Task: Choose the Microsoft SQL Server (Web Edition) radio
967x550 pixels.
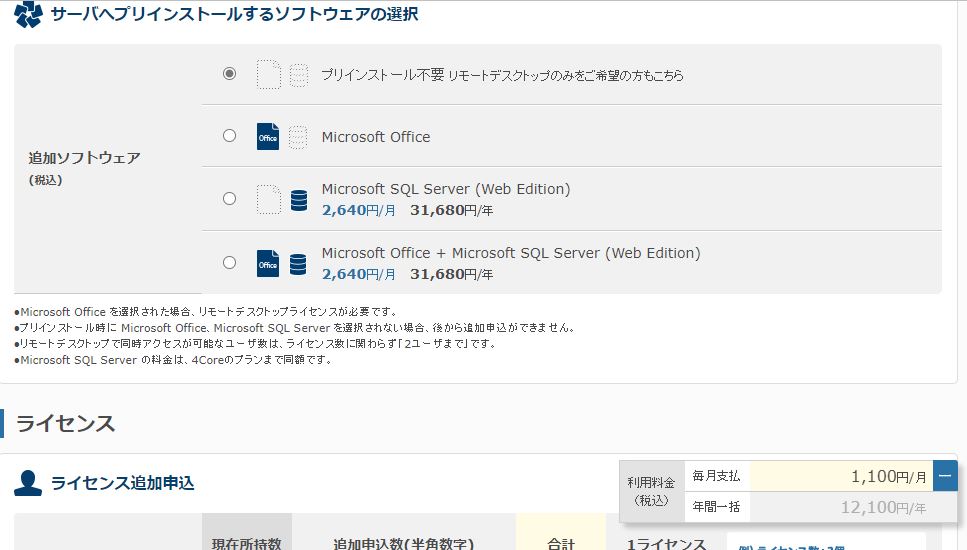Action: coord(229,199)
